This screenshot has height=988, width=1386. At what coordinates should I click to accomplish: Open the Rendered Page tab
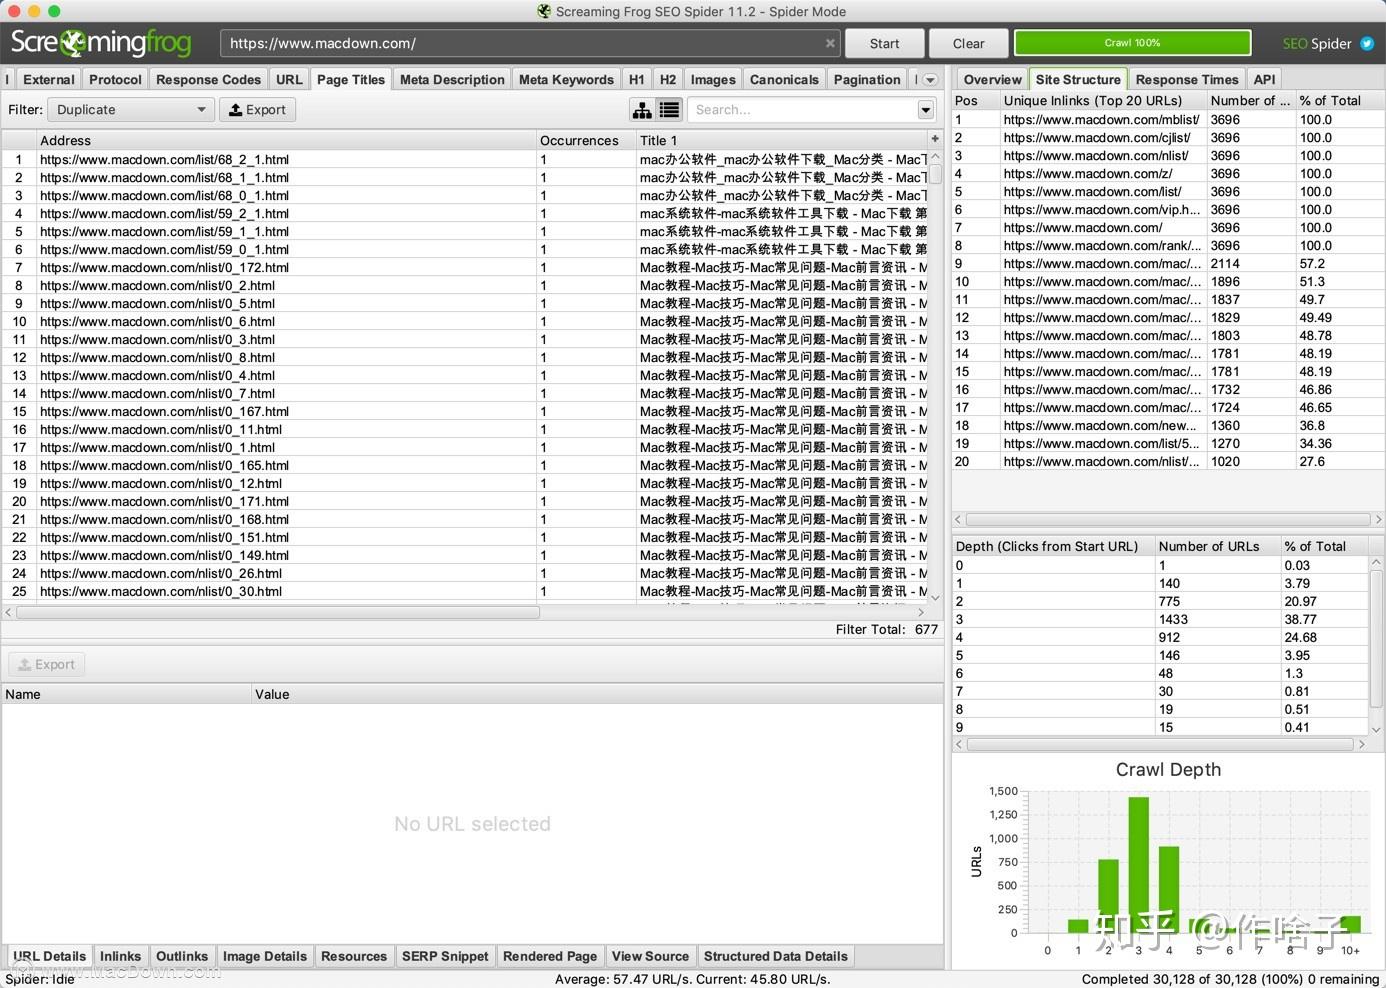click(550, 956)
